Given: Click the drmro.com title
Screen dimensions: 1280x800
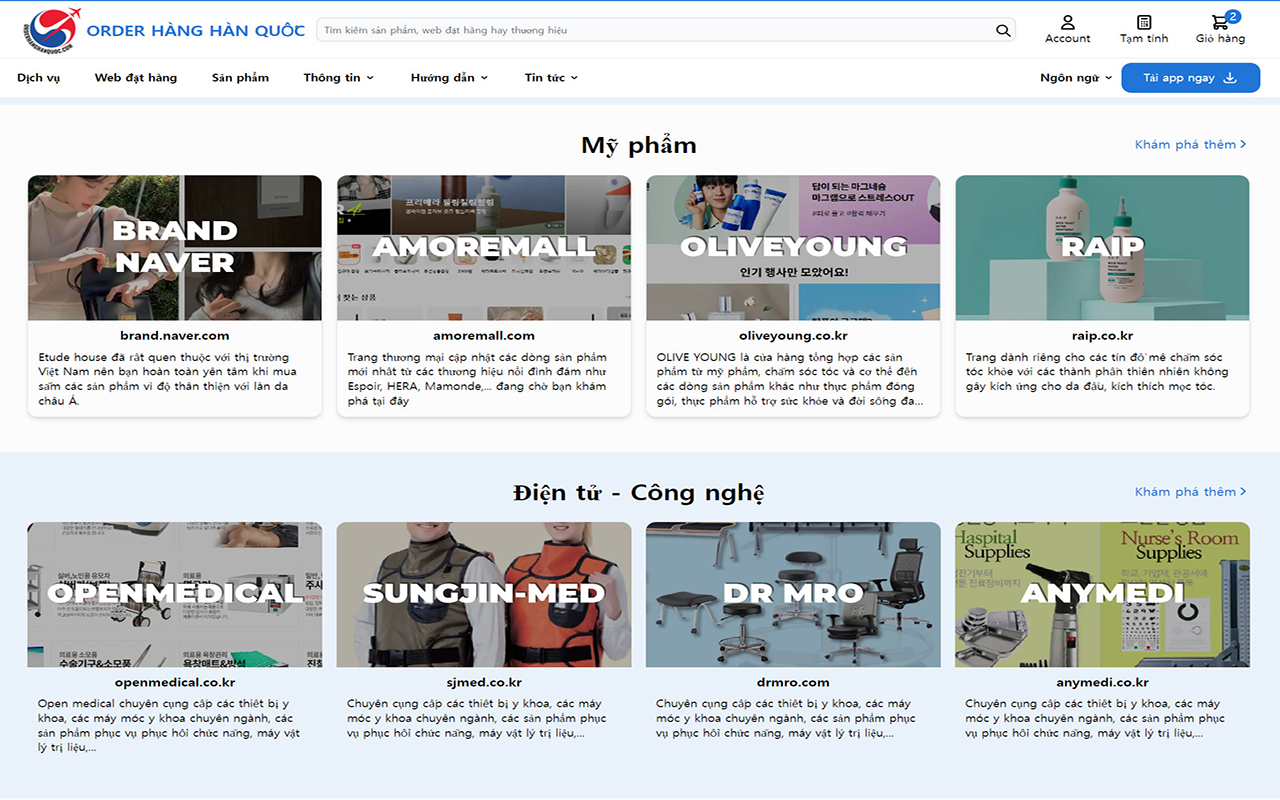Looking at the screenshot, I should [x=793, y=683].
